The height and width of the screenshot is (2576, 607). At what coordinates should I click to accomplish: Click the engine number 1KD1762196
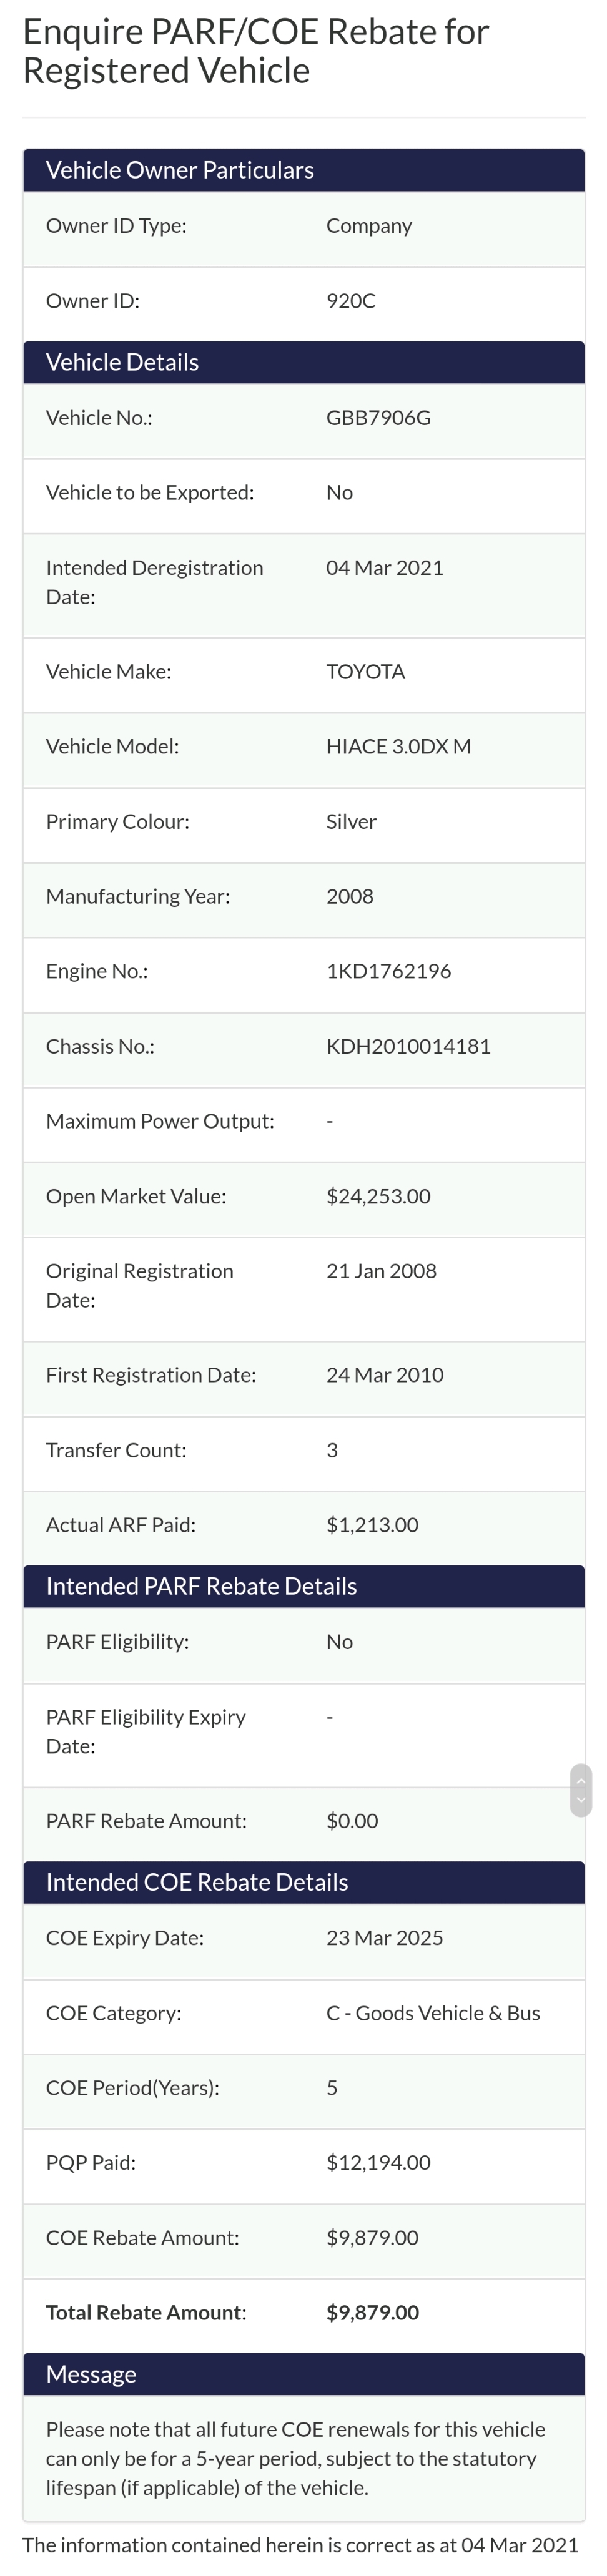(388, 971)
